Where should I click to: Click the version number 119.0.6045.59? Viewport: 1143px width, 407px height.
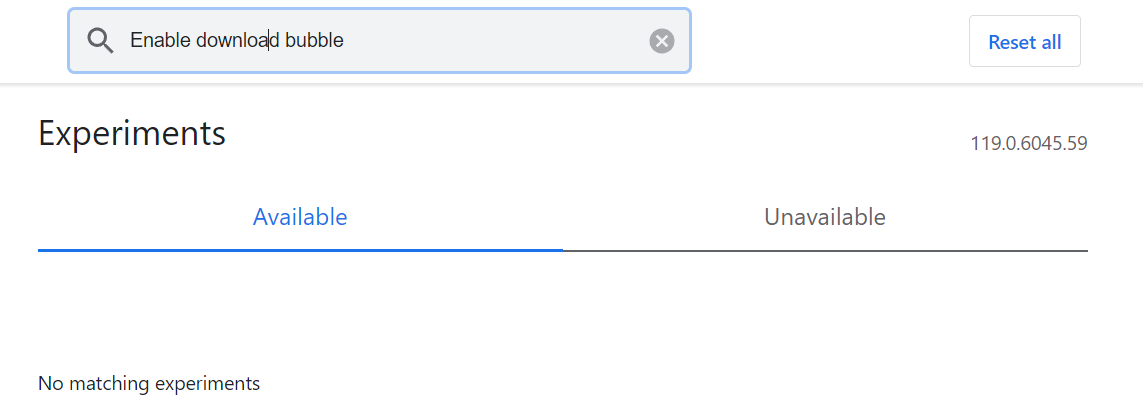point(1028,143)
